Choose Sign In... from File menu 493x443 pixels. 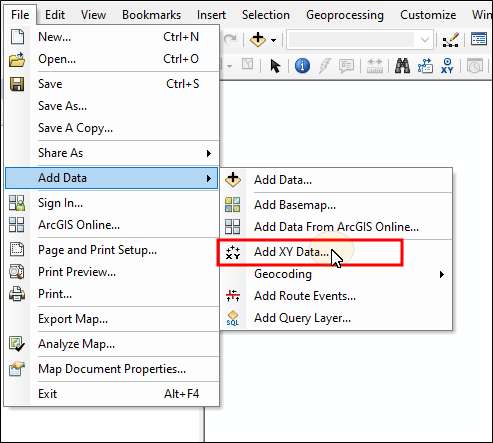pos(112,203)
